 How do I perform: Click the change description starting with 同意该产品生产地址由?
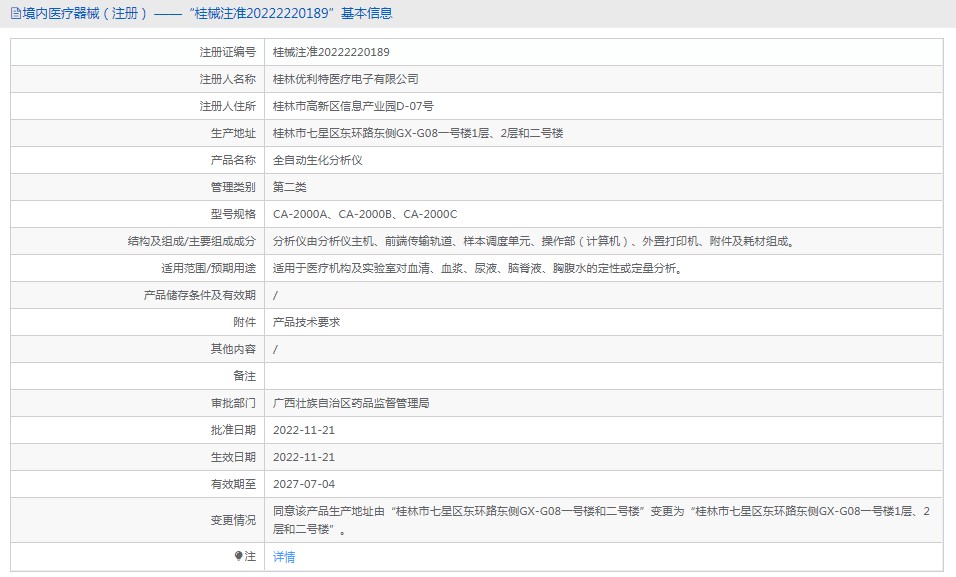coord(601,520)
